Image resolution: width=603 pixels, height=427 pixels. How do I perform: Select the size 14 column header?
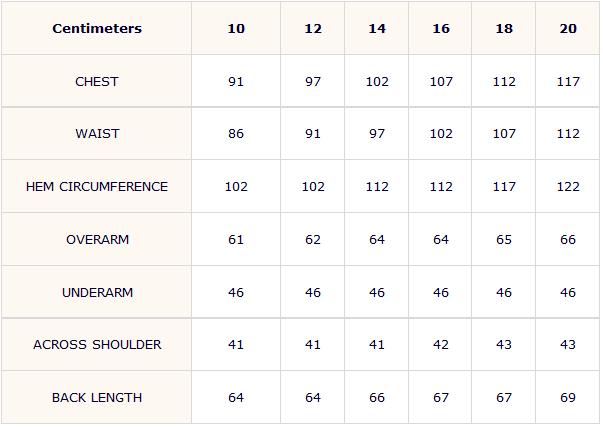[377, 28]
